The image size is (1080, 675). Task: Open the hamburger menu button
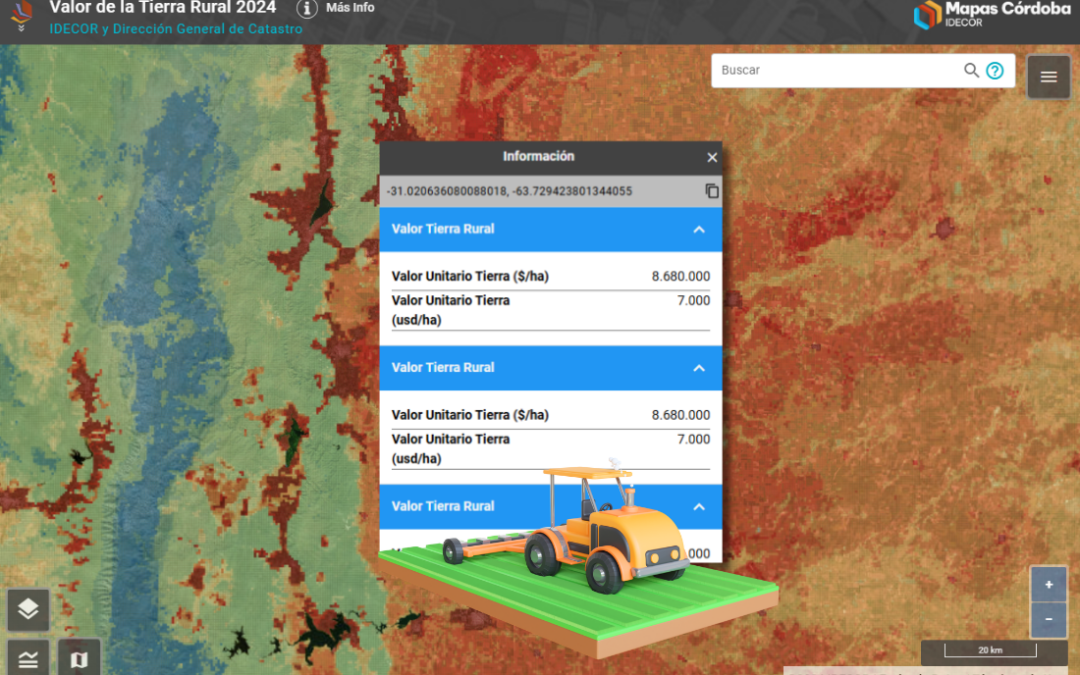(1048, 77)
